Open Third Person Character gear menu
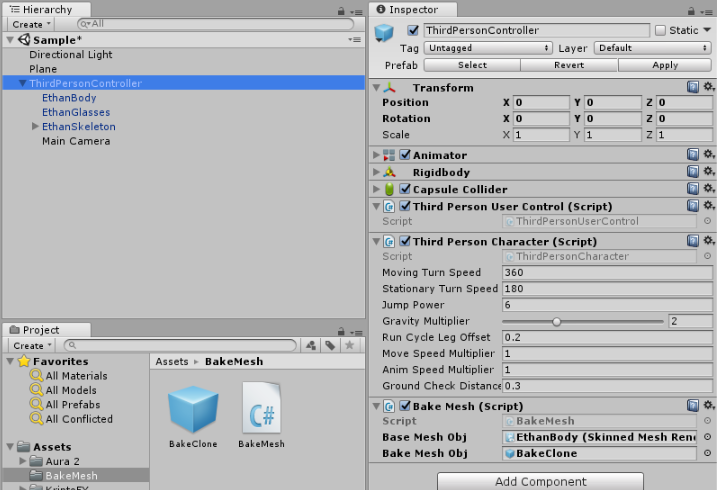This screenshot has height=490, width=717. [x=708, y=240]
